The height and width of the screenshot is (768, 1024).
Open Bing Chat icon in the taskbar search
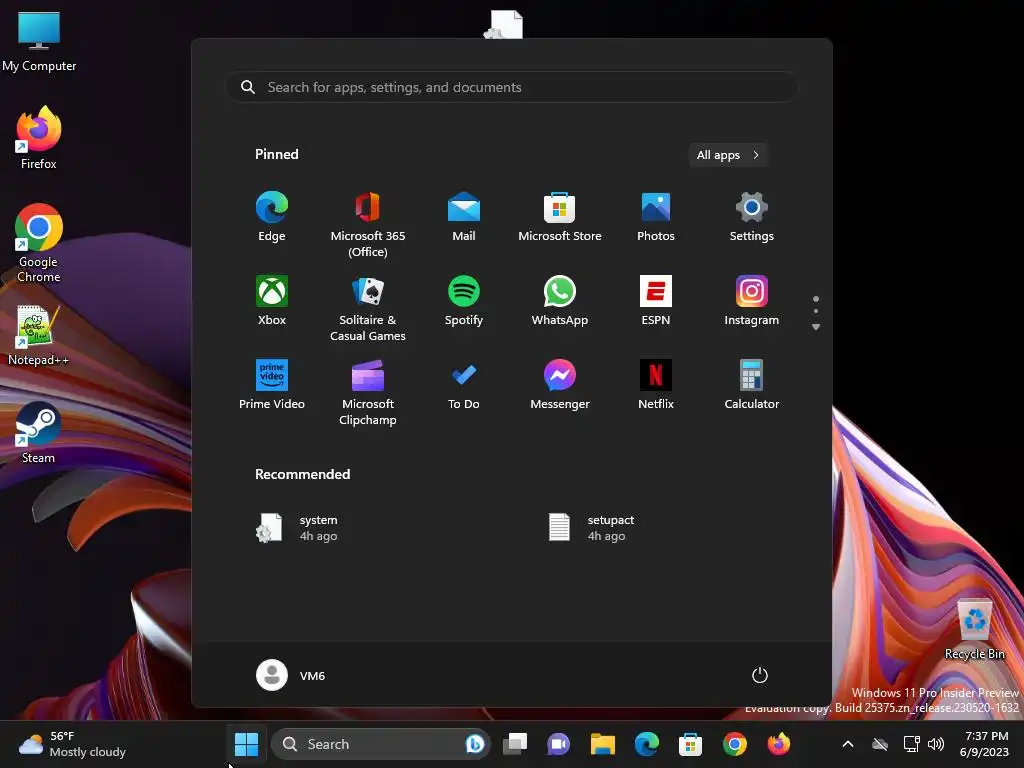pyautogui.click(x=474, y=744)
